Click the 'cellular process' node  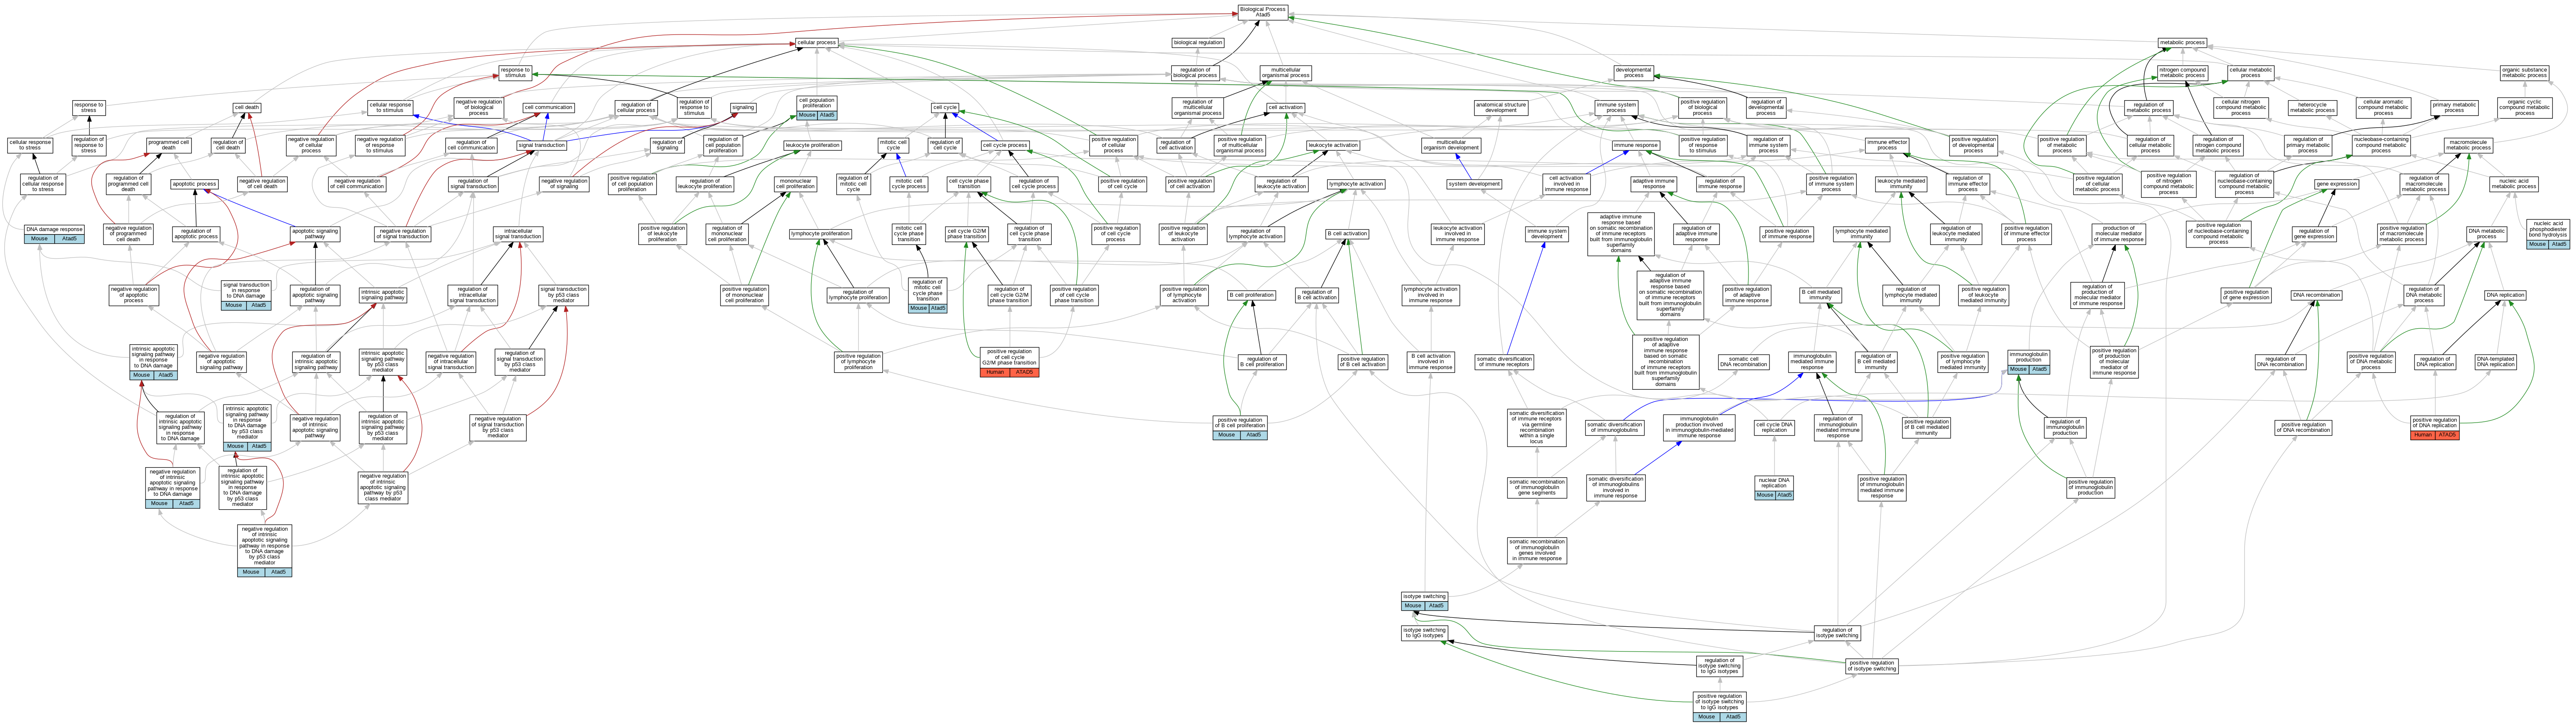pyautogui.click(x=817, y=42)
